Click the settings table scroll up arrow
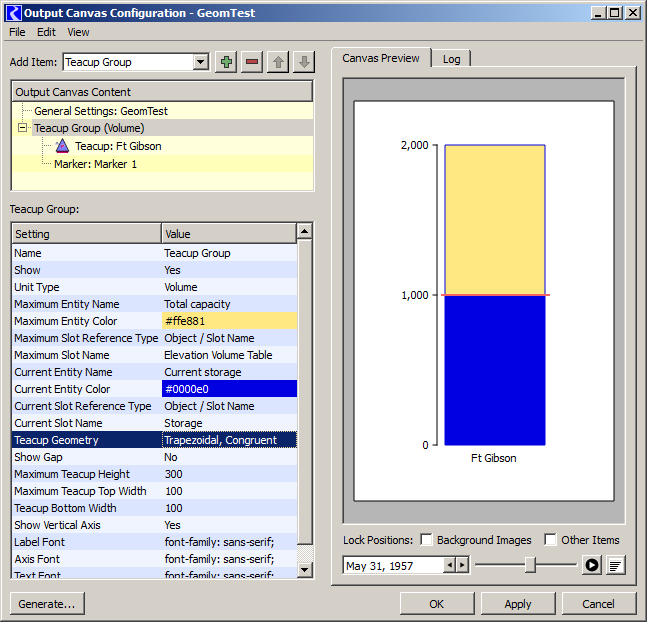 pos(305,231)
